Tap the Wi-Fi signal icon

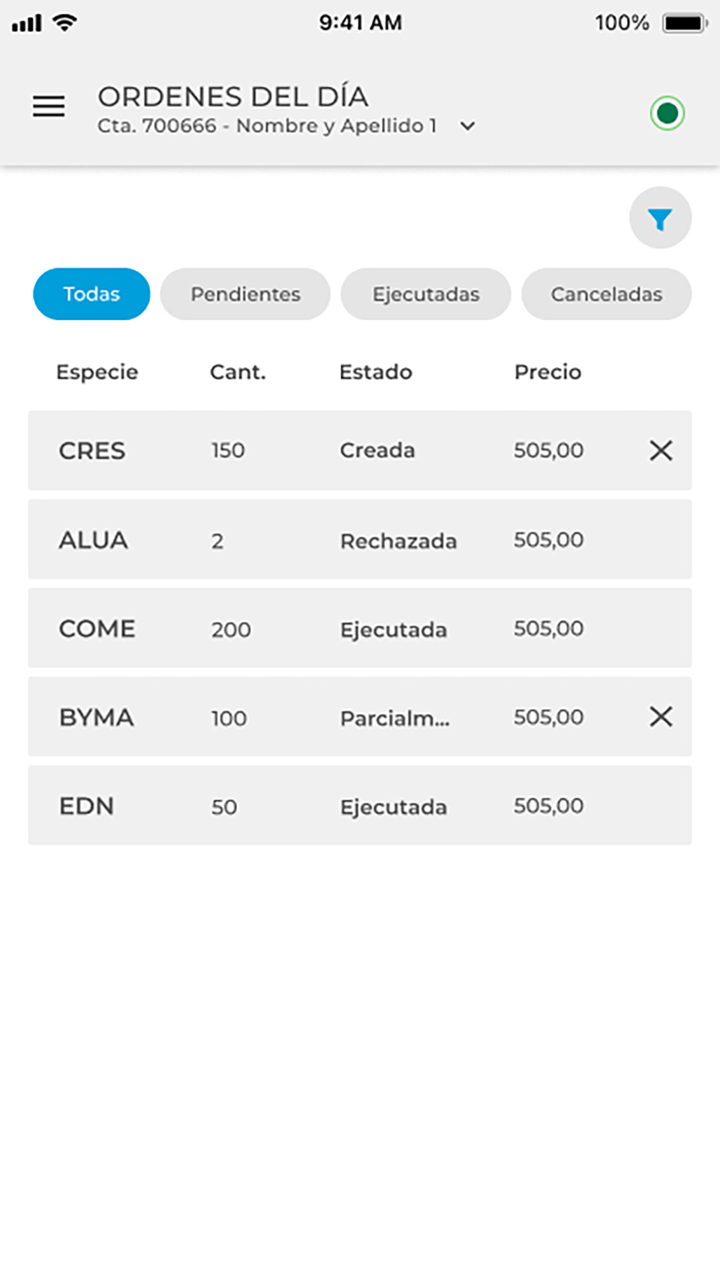66,23
